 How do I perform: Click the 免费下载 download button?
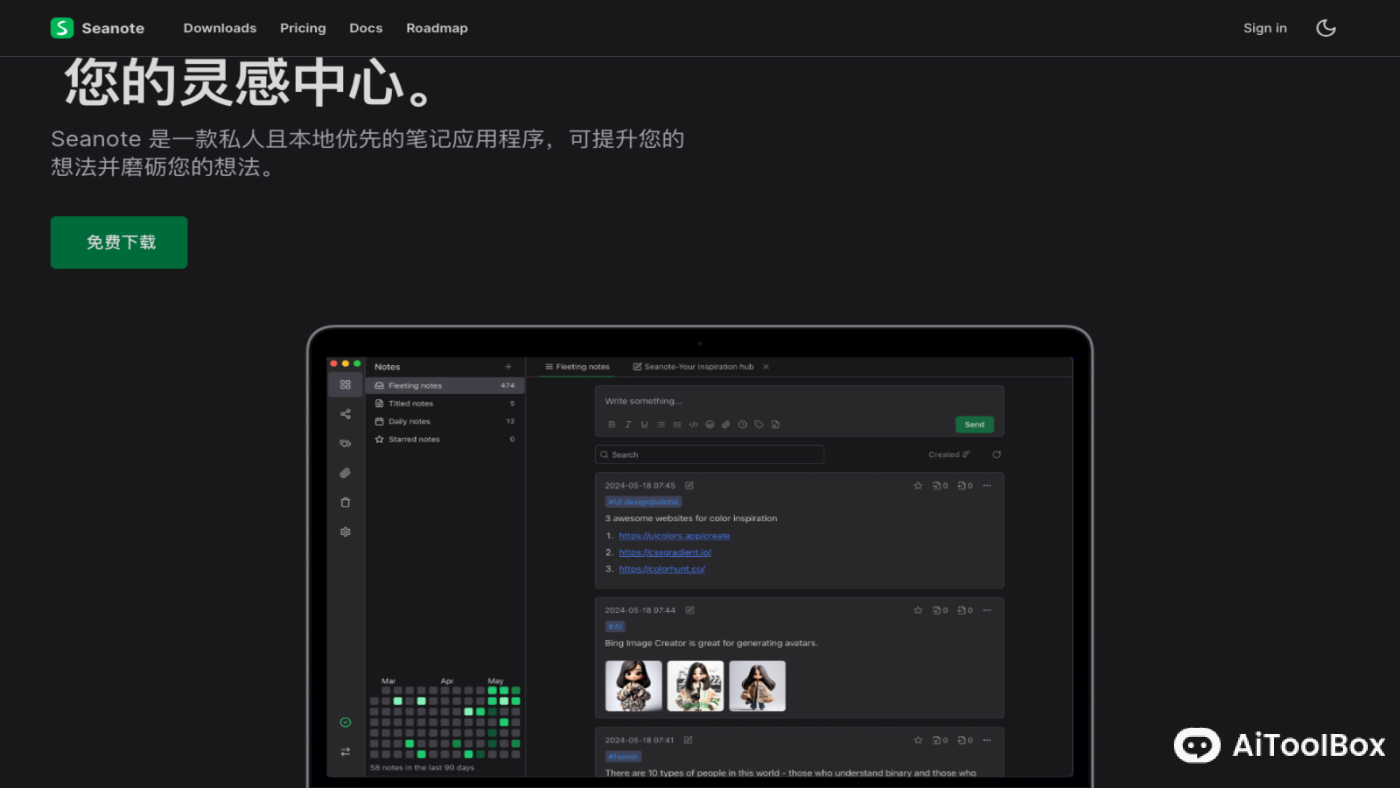click(118, 242)
